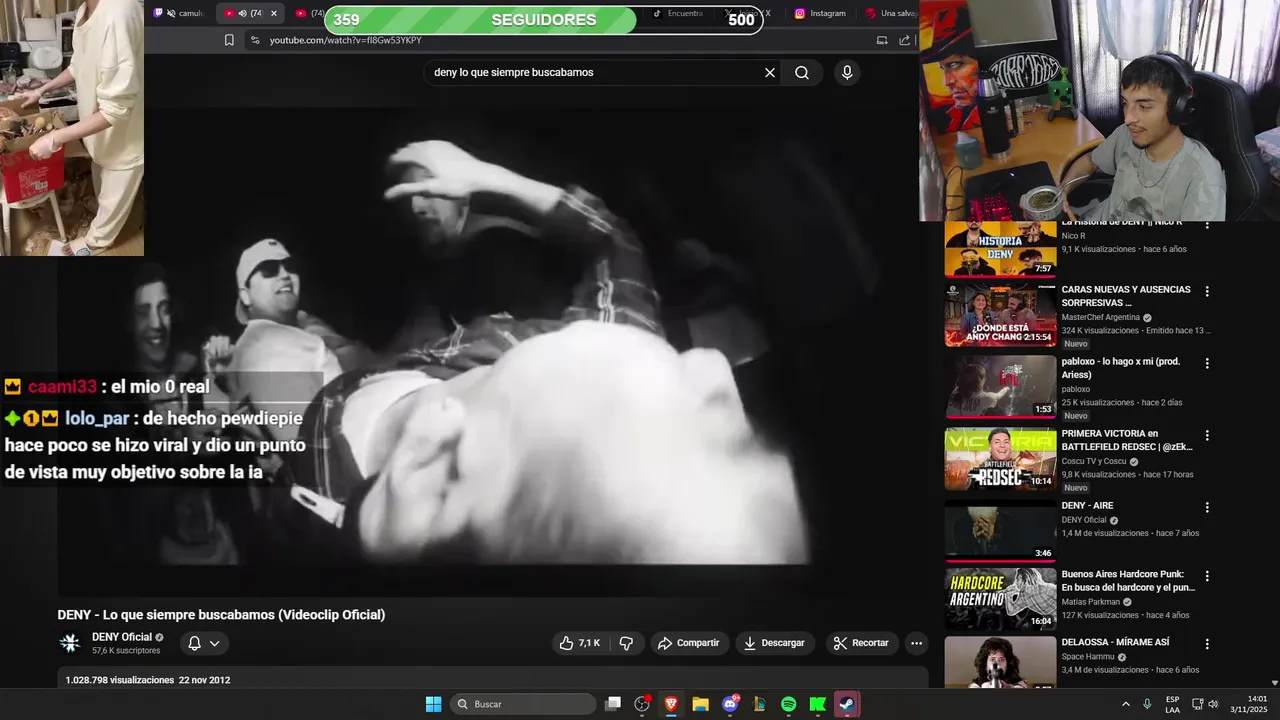Viewport: 1280px width, 720px height.
Task: Click the Windows taskbar Buscar box
Action: (523, 704)
